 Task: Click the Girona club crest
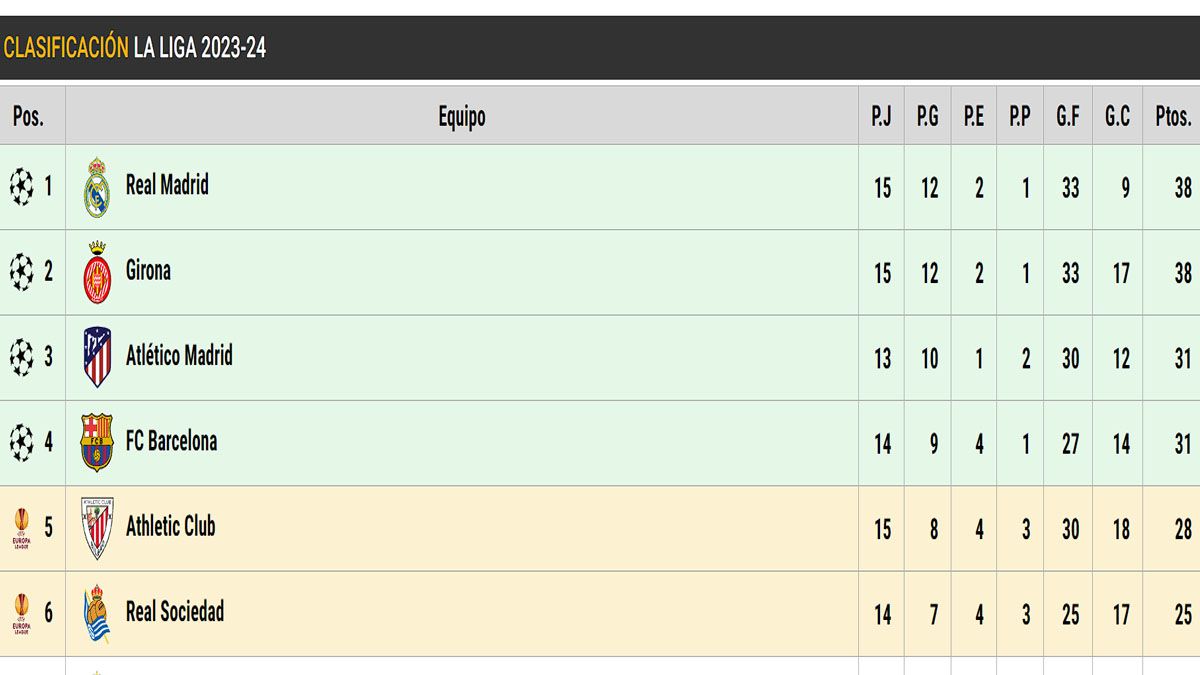(x=97, y=272)
